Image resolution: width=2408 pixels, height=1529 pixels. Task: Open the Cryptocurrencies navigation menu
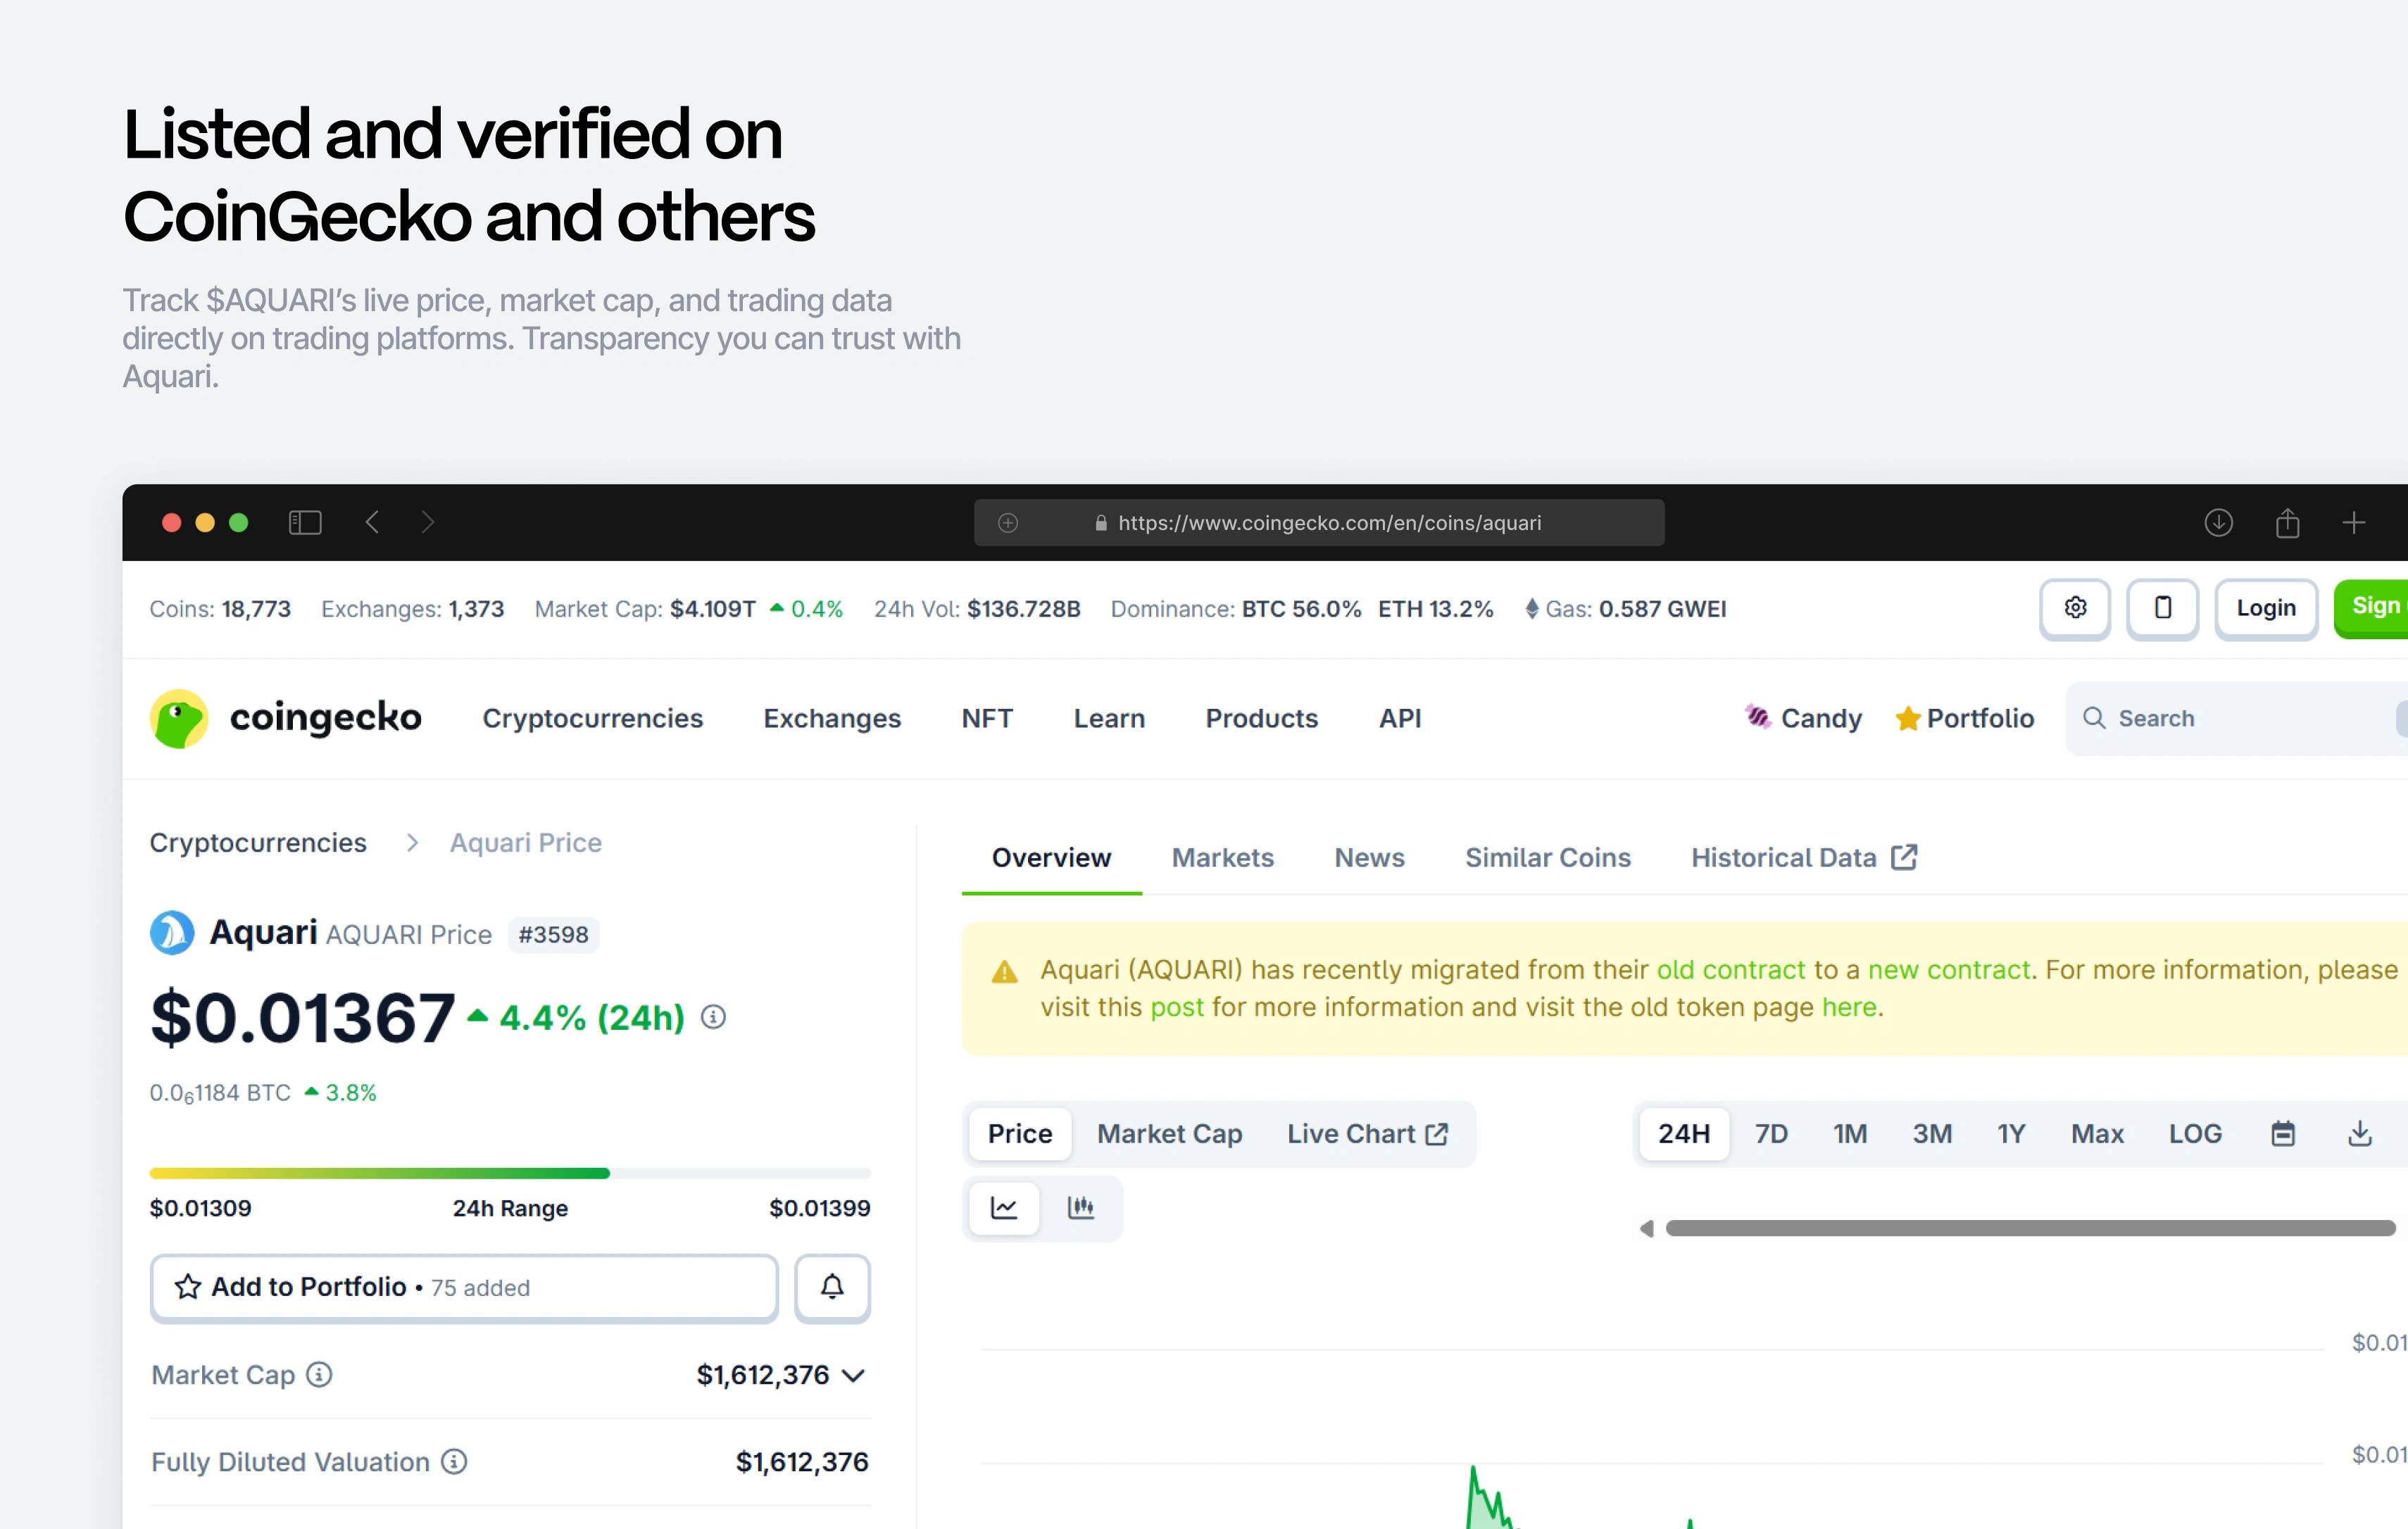[x=592, y=718]
